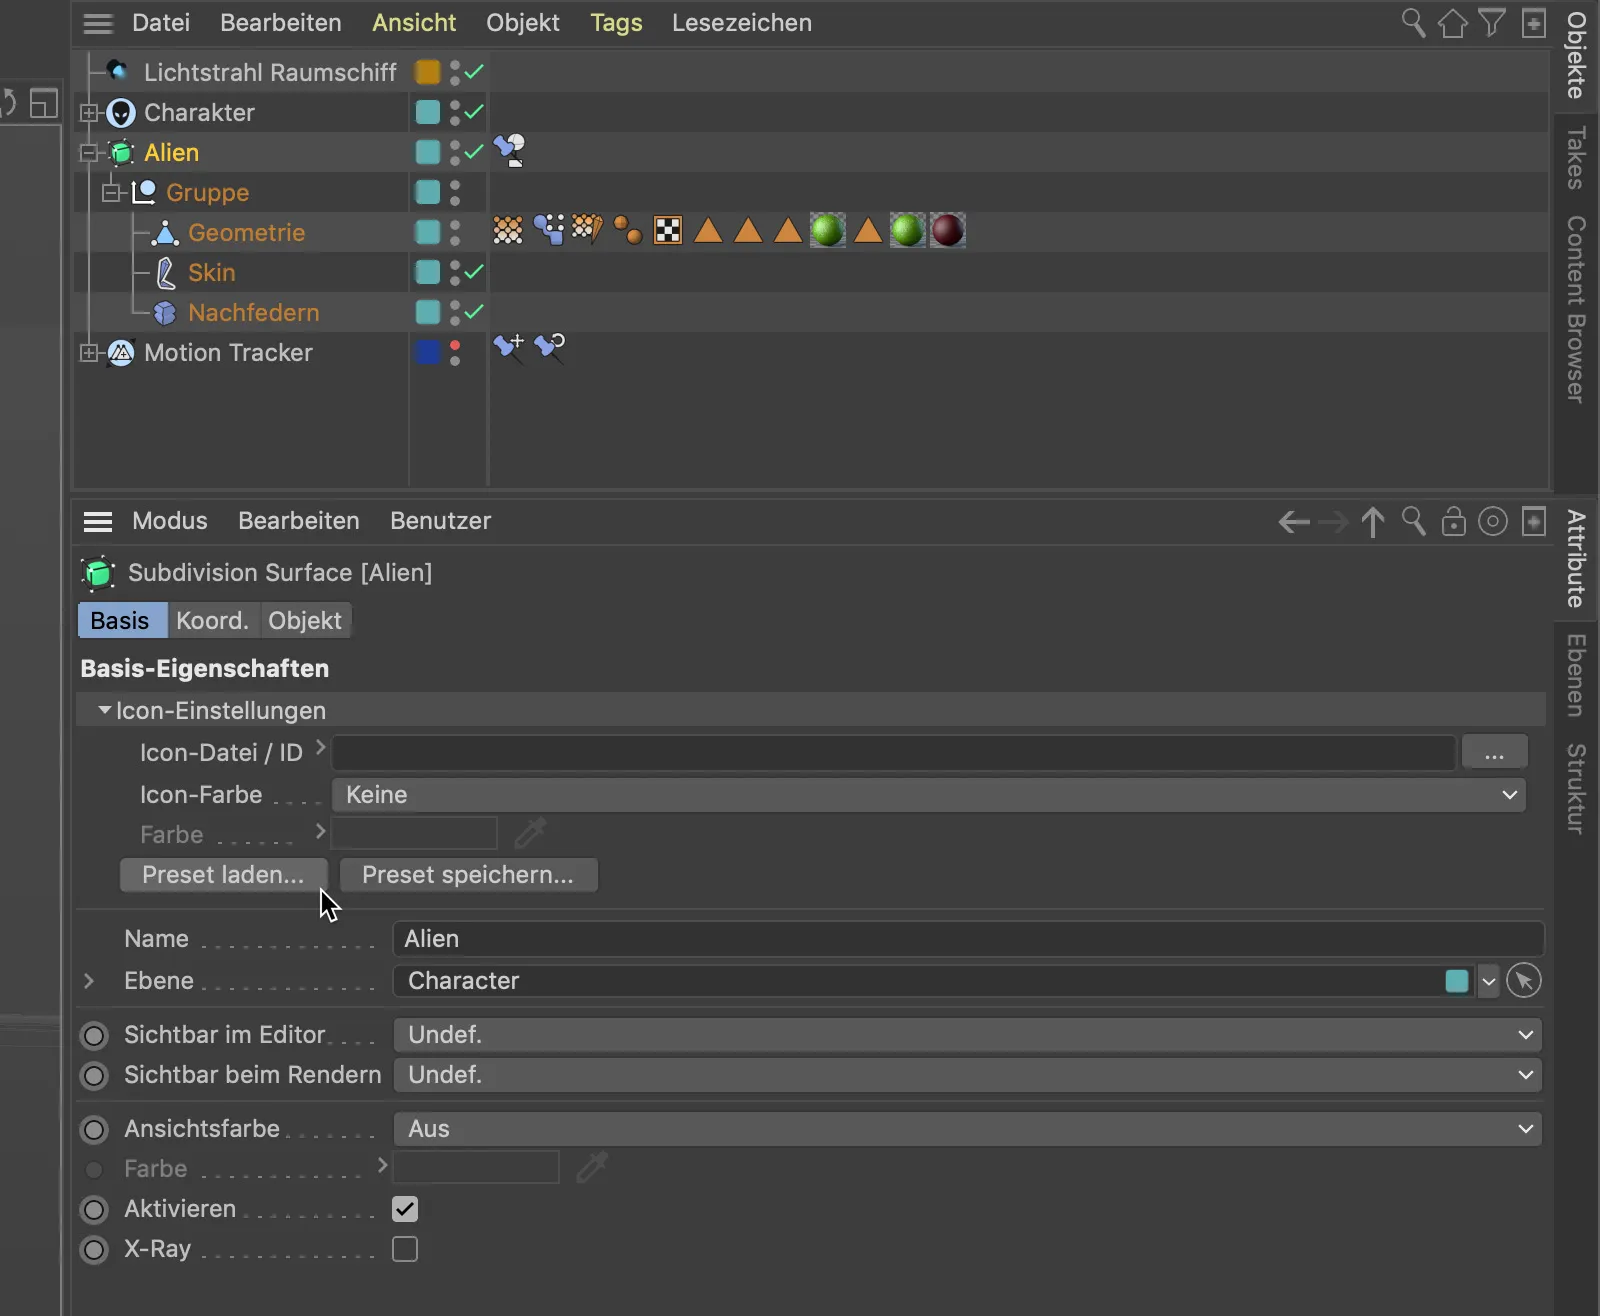1600x1316 pixels.
Task: Open the Icon-Farbe dropdown showing Keine
Action: coord(928,795)
